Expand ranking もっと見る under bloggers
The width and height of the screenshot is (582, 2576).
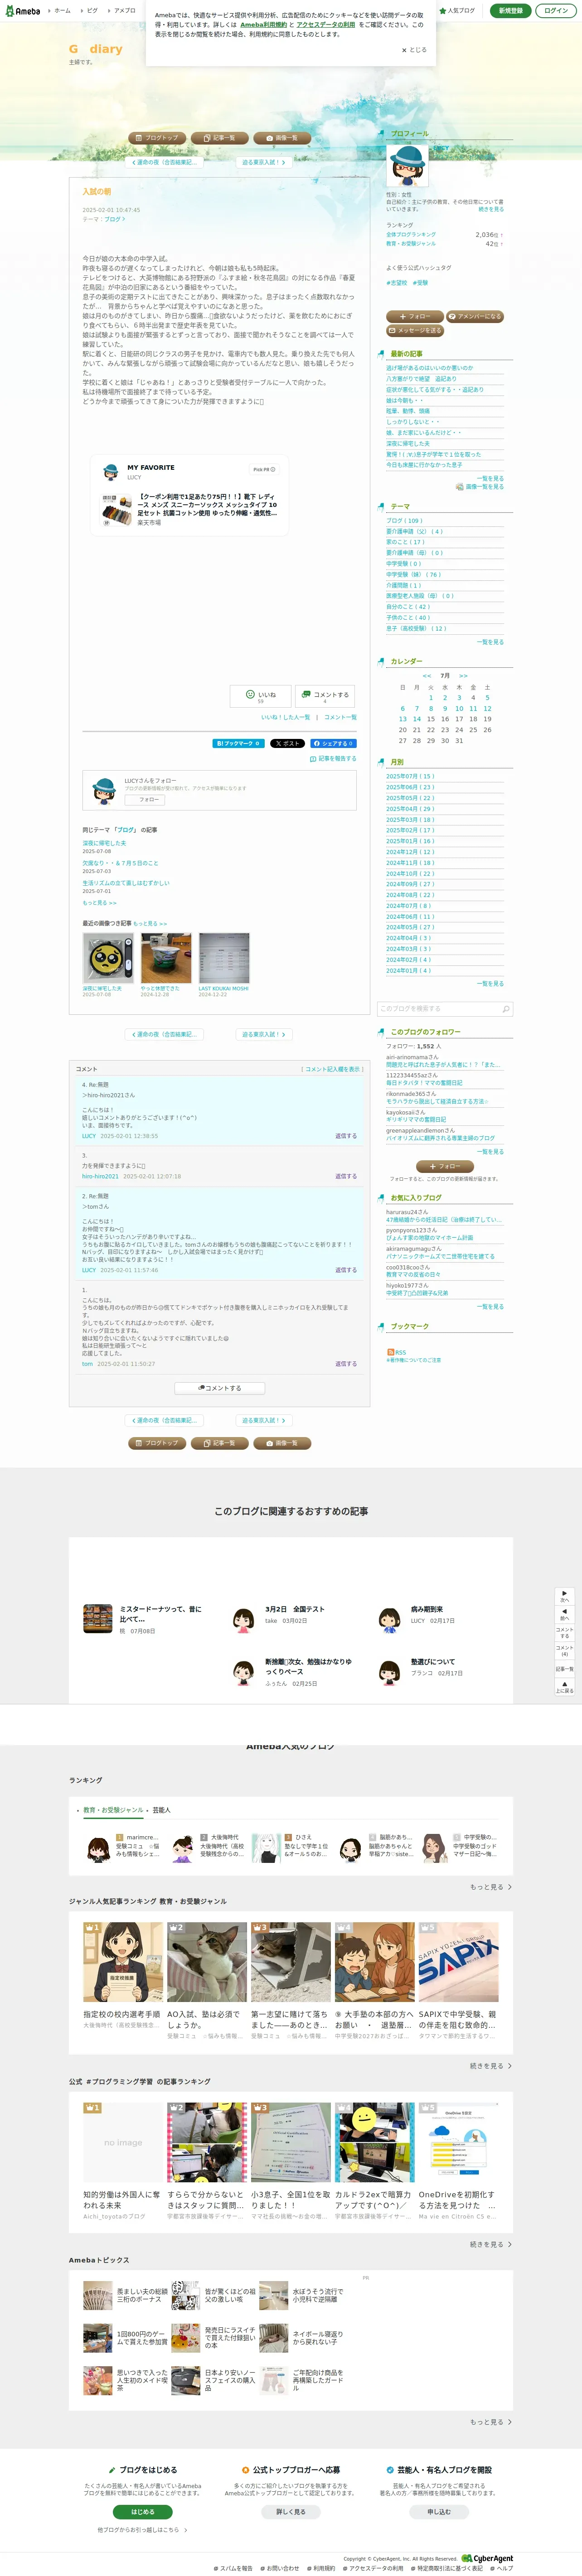[x=490, y=1887]
